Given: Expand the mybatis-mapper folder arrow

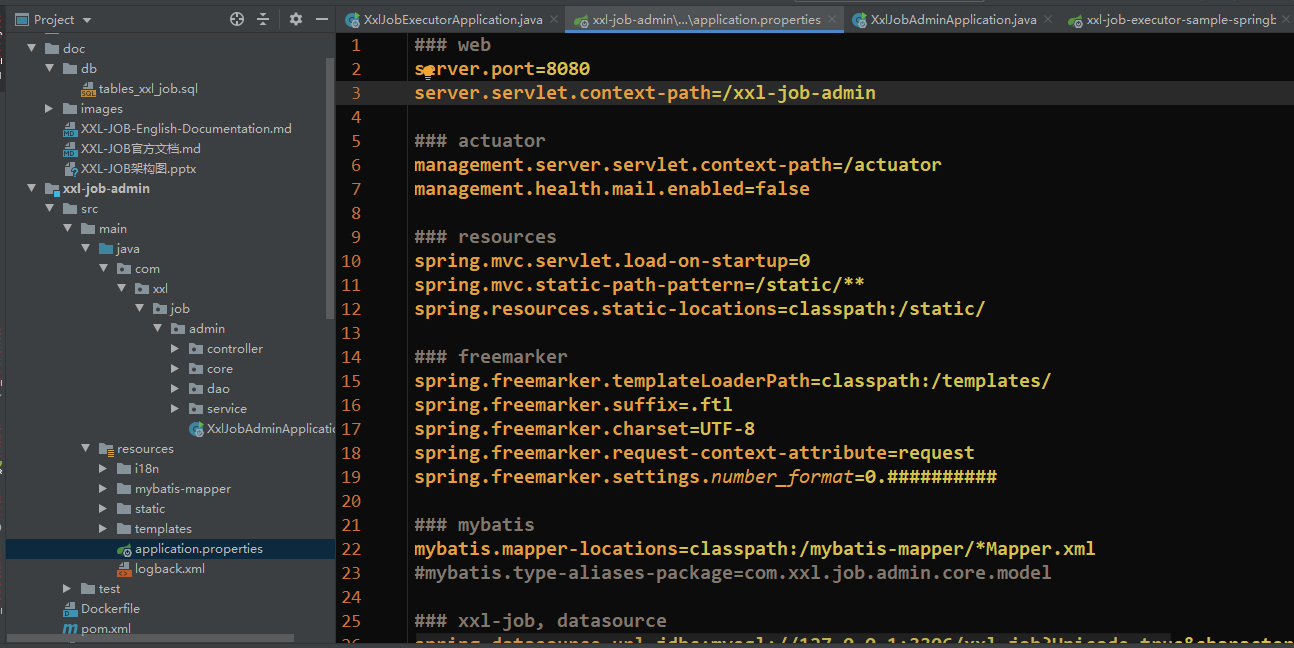Looking at the screenshot, I should point(103,489).
